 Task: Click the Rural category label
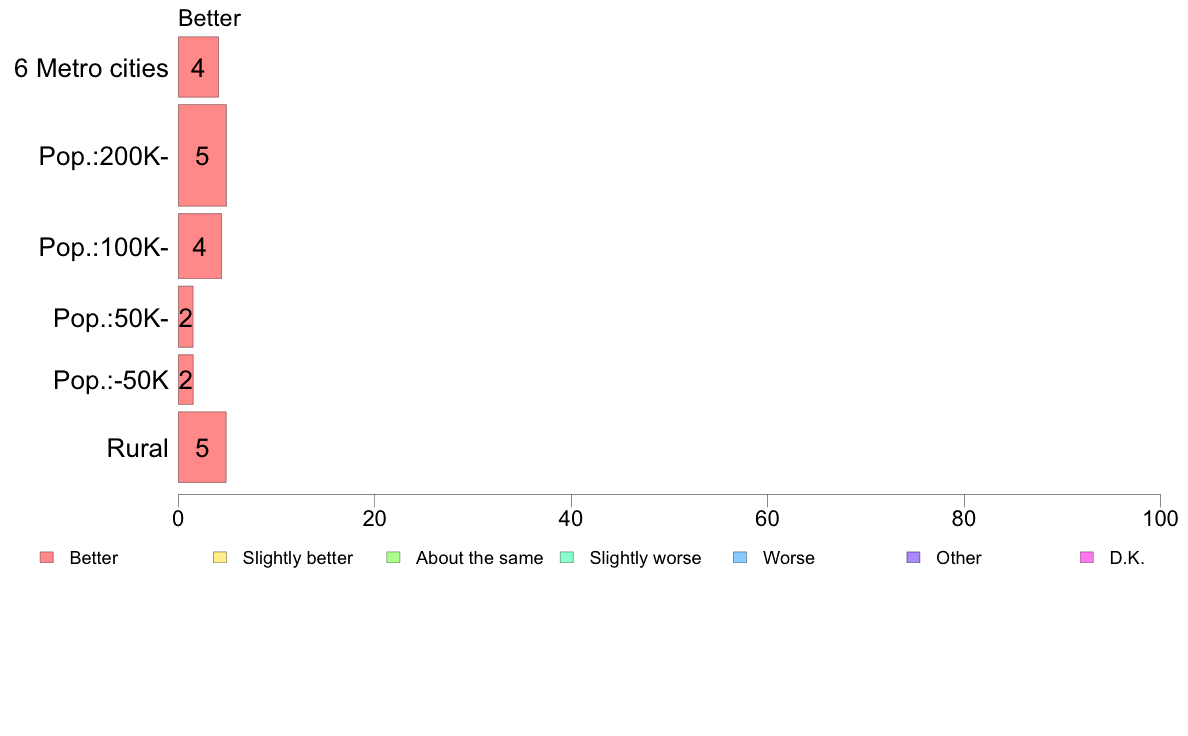(x=137, y=448)
